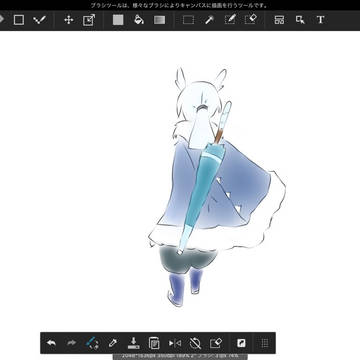Undo the last stroke
The image size is (360, 360).
(x=51, y=343)
